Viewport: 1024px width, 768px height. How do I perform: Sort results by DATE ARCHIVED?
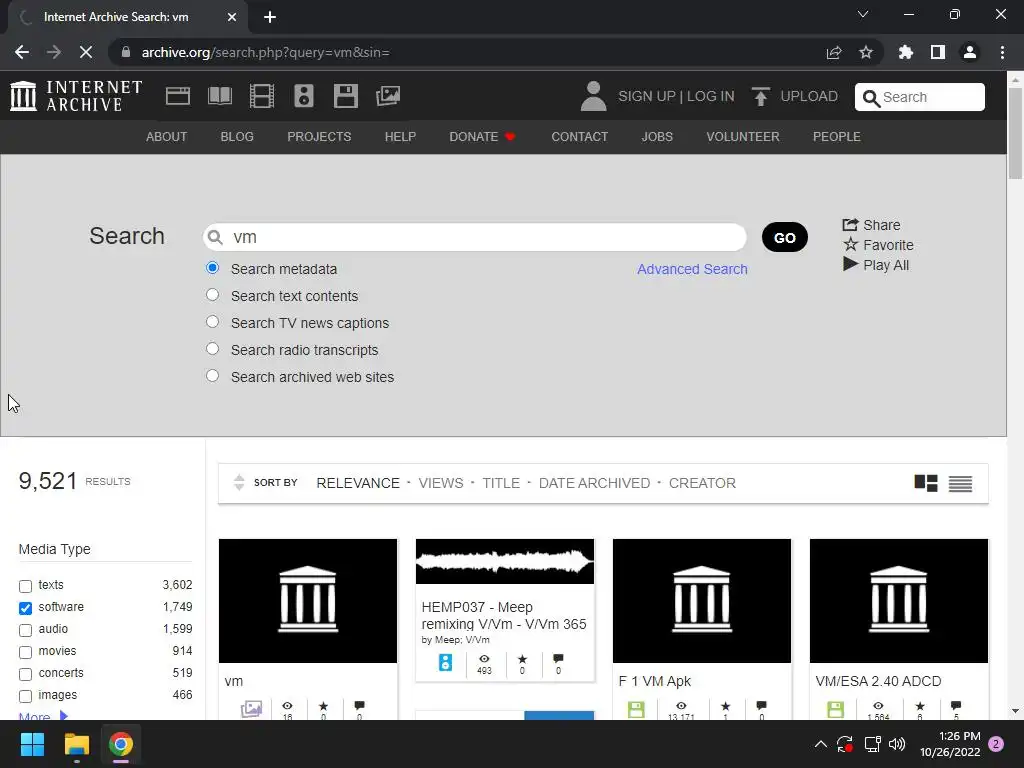(594, 483)
